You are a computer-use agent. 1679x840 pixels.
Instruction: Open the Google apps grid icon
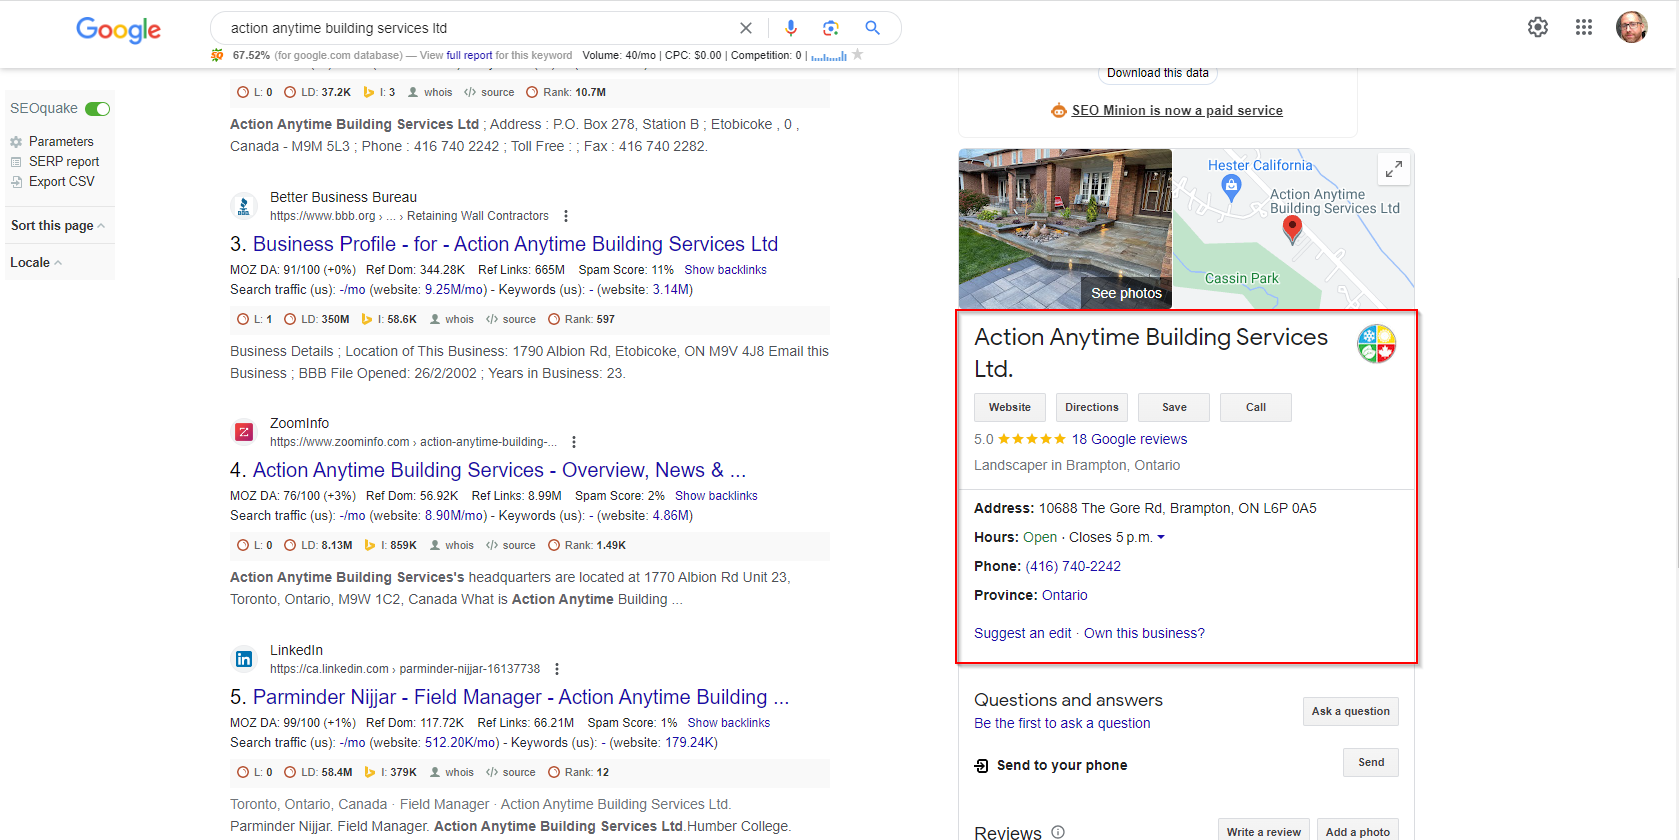coord(1584,27)
